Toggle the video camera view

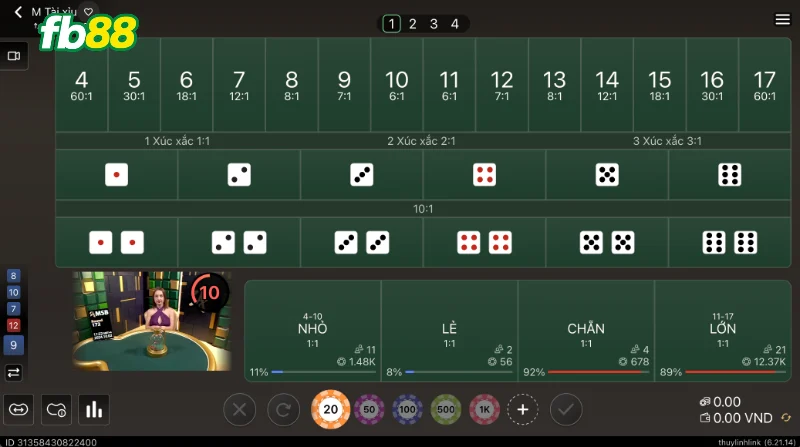pyautogui.click(x=14, y=56)
